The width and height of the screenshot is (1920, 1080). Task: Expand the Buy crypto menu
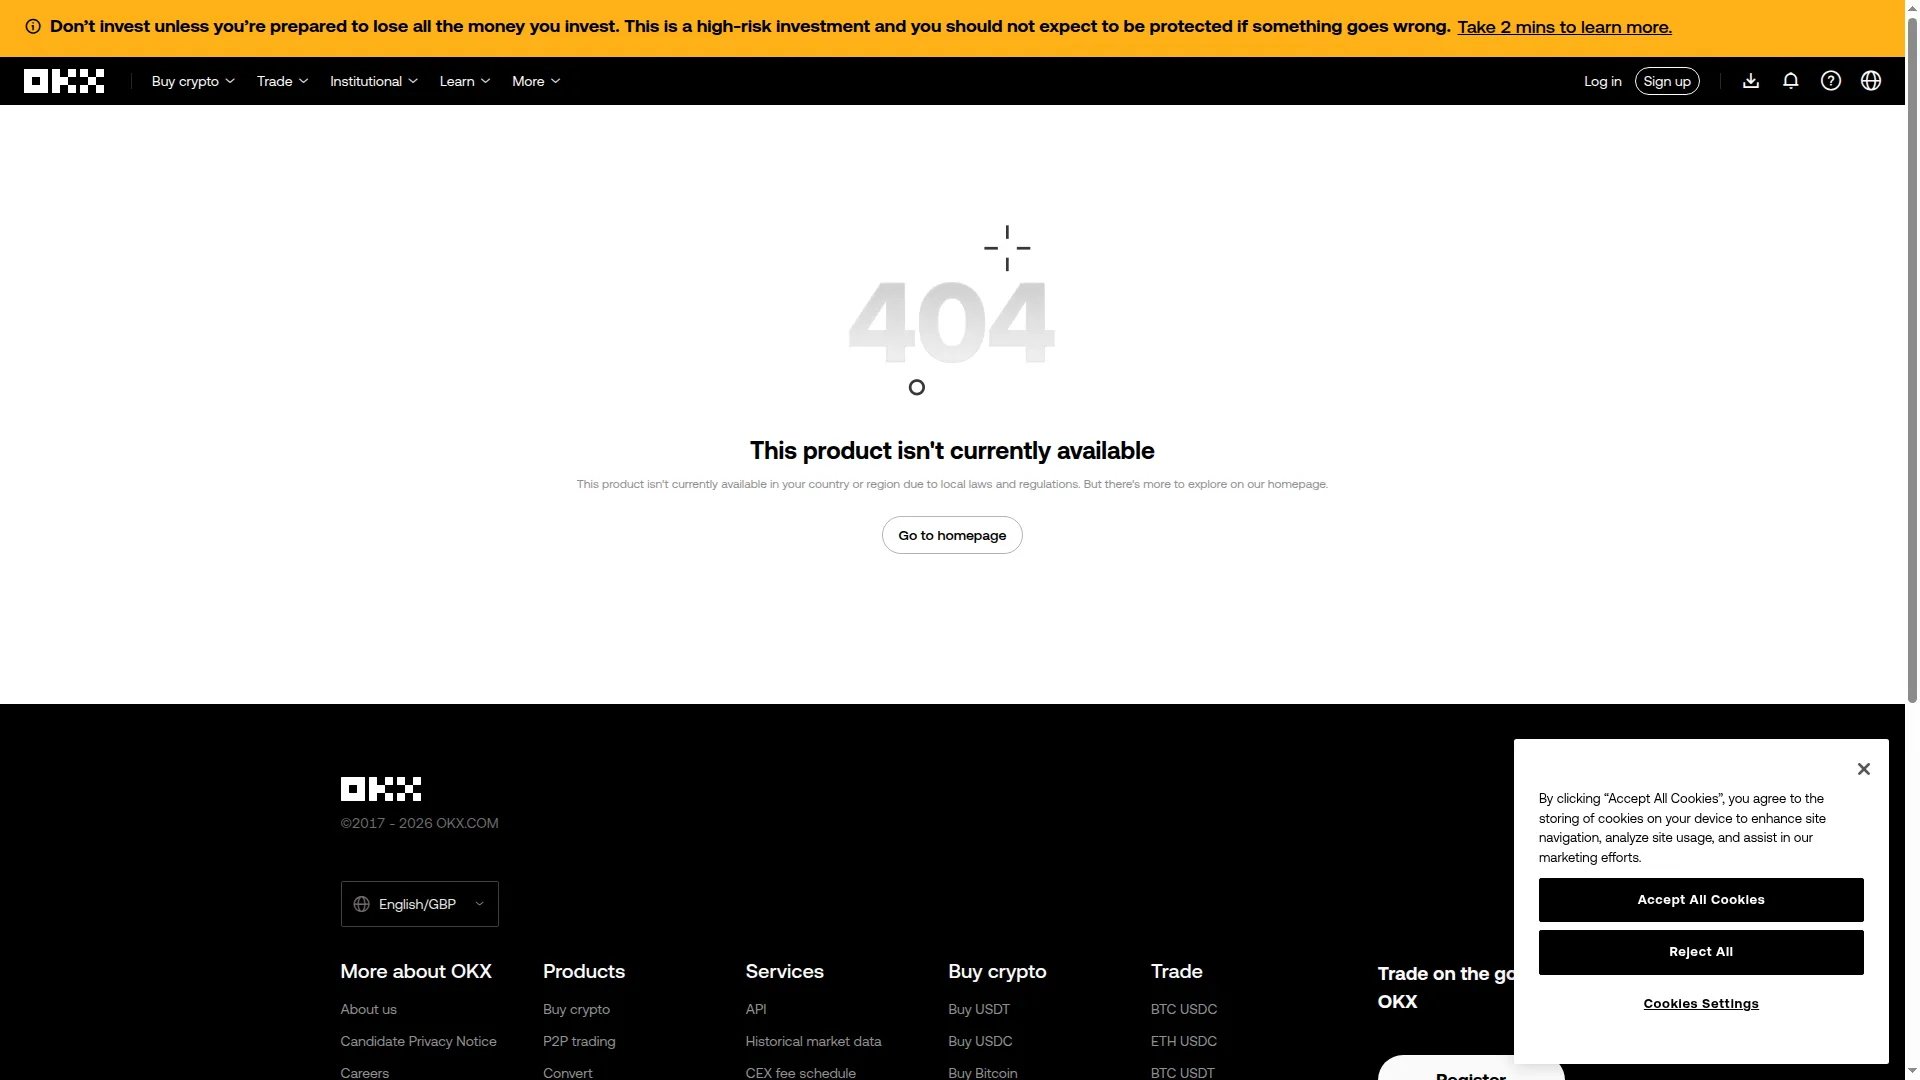tap(193, 81)
